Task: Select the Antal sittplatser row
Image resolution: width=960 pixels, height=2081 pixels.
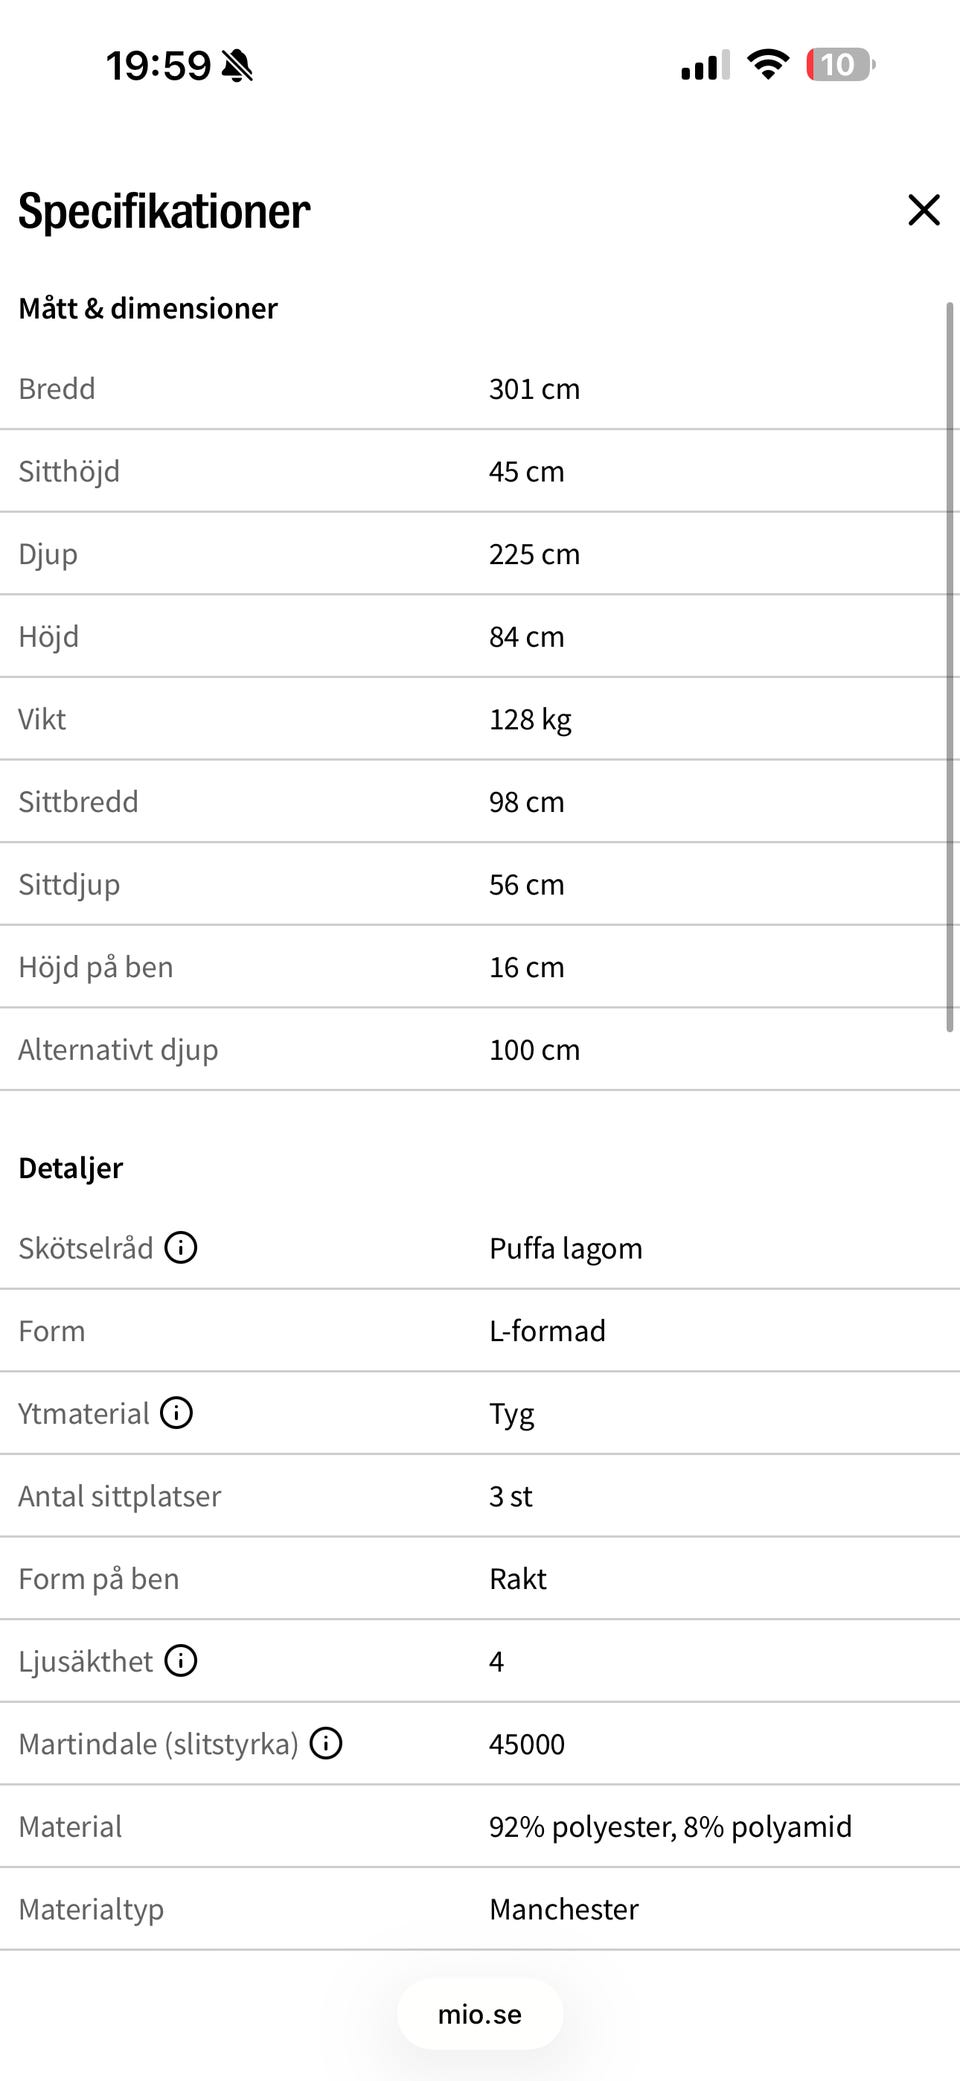Action: pos(480,1495)
